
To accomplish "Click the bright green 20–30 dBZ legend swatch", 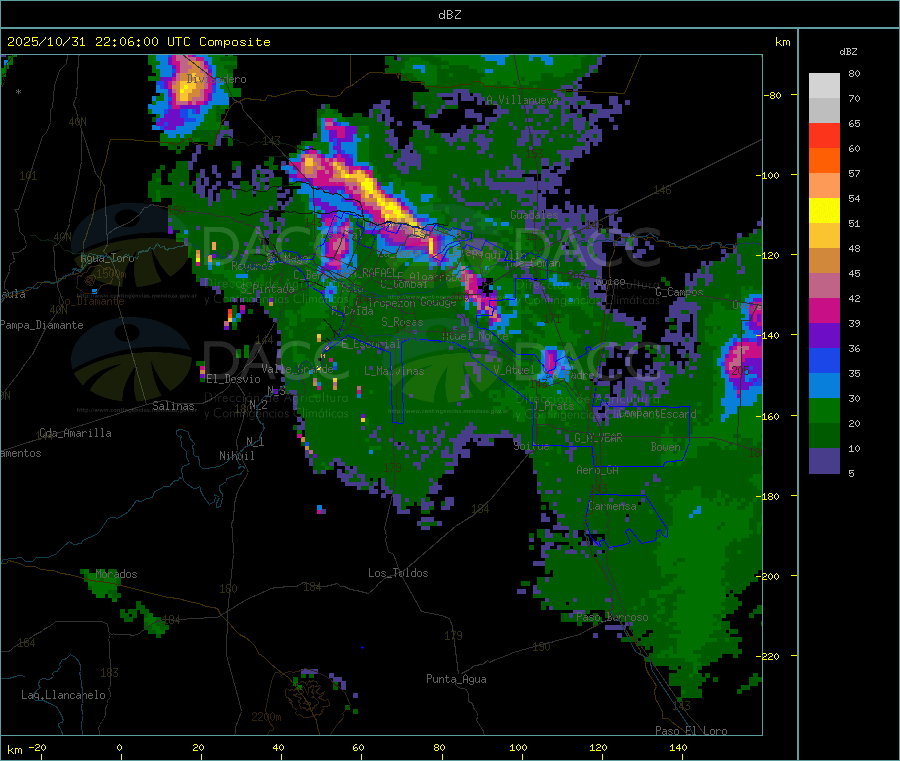I will click(x=824, y=410).
